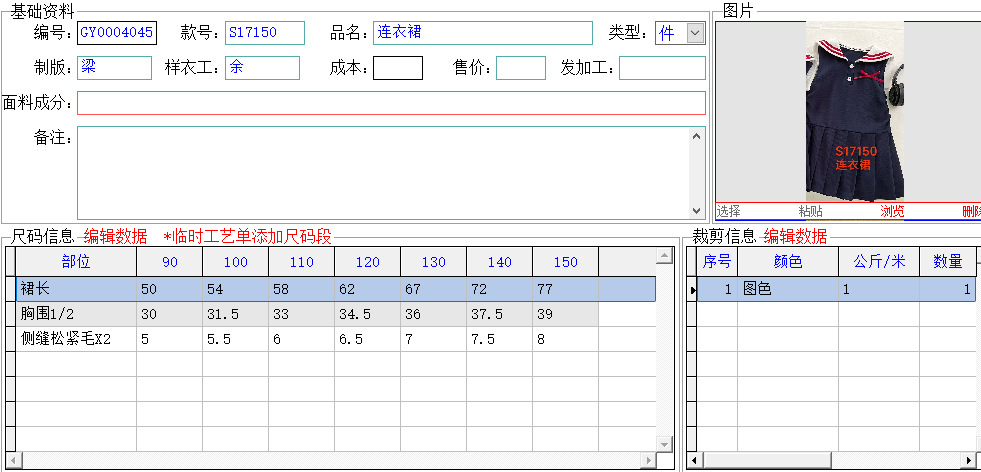Screen dimensions: 981x472
Task: Select the size 110 column header
Action: click(302, 262)
